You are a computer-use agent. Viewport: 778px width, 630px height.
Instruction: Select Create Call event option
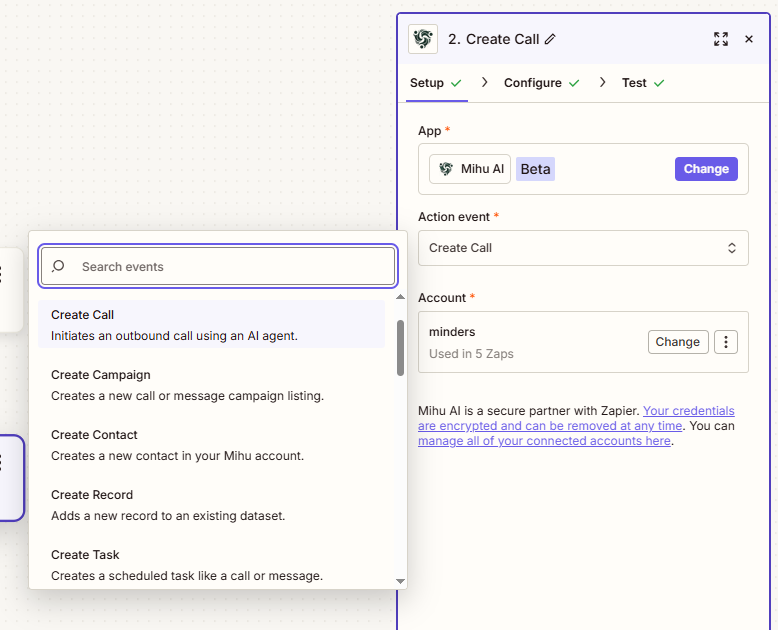tap(211, 324)
